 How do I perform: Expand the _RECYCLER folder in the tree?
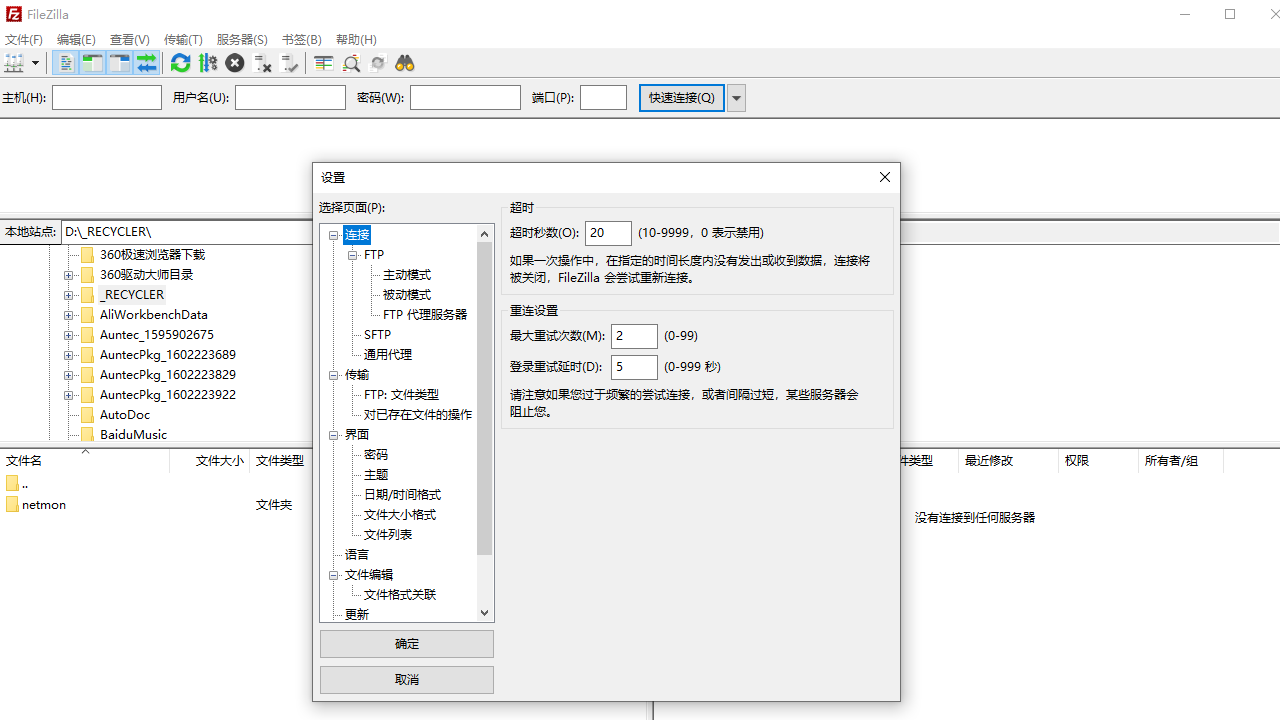click(x=67, y=294)
